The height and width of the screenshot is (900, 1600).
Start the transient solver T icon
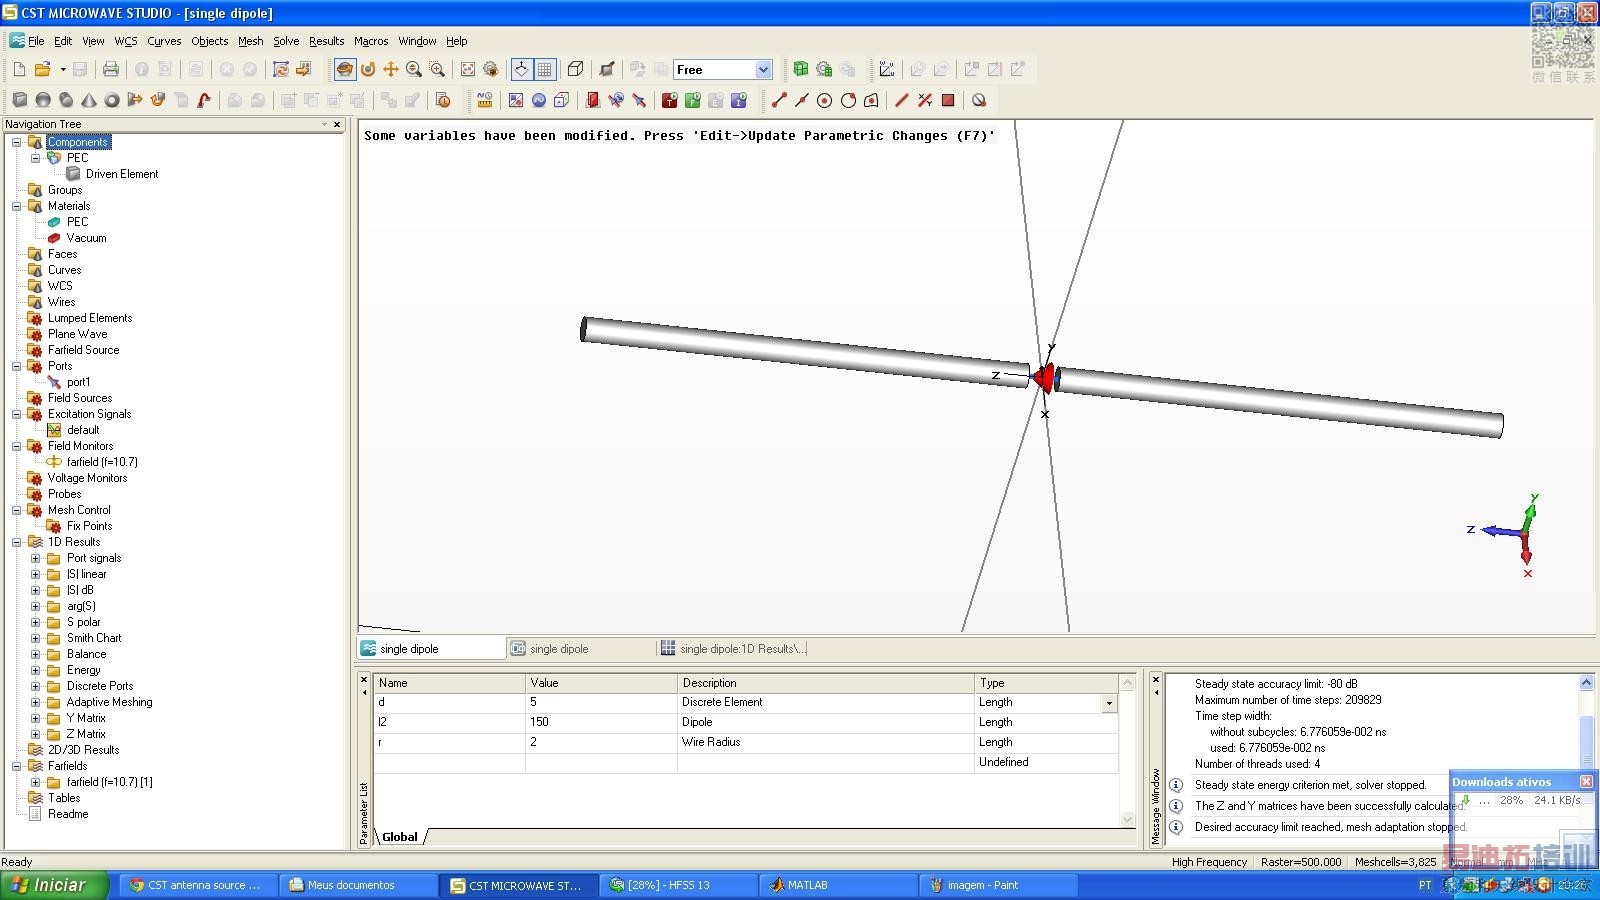click(670, 100)
